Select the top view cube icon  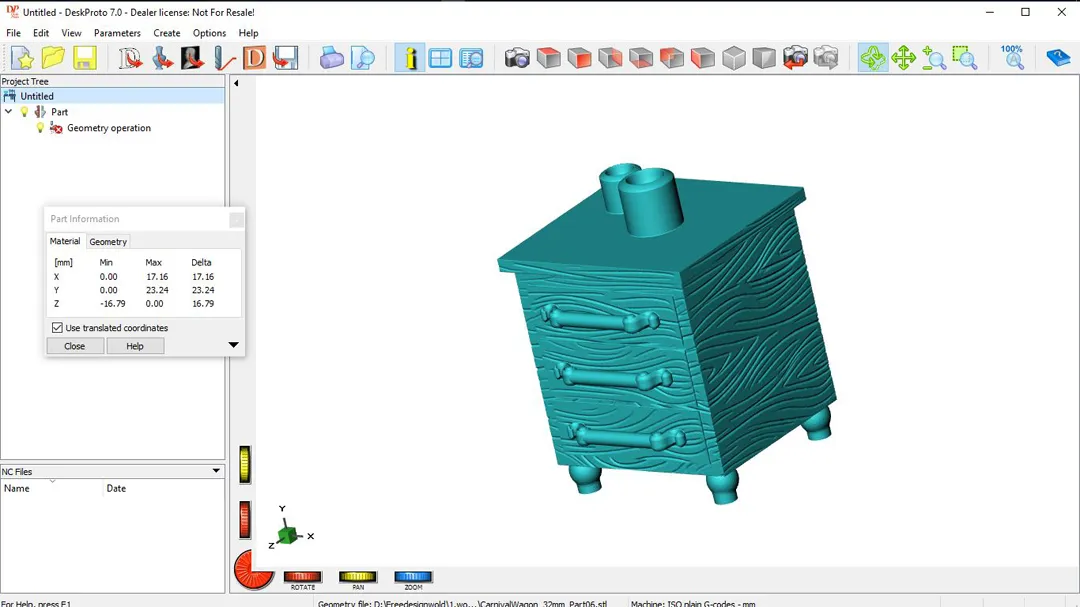click(x=548, y=58)
